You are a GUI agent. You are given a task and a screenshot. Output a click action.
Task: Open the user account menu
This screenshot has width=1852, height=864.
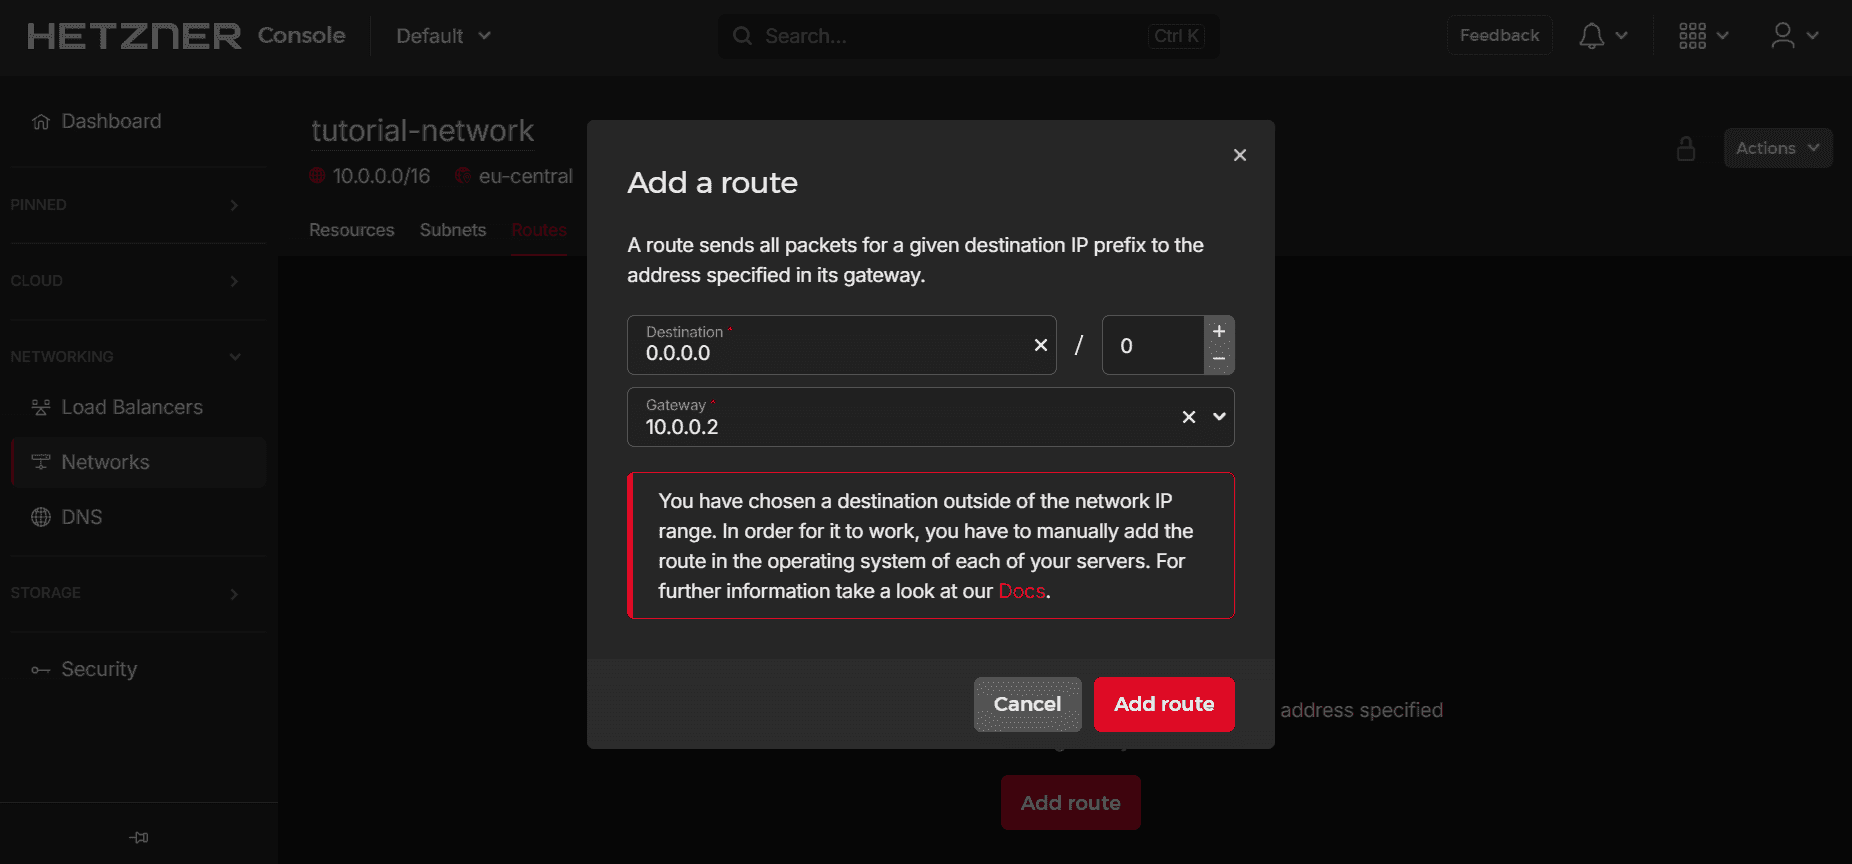(x=1794, y=36)
